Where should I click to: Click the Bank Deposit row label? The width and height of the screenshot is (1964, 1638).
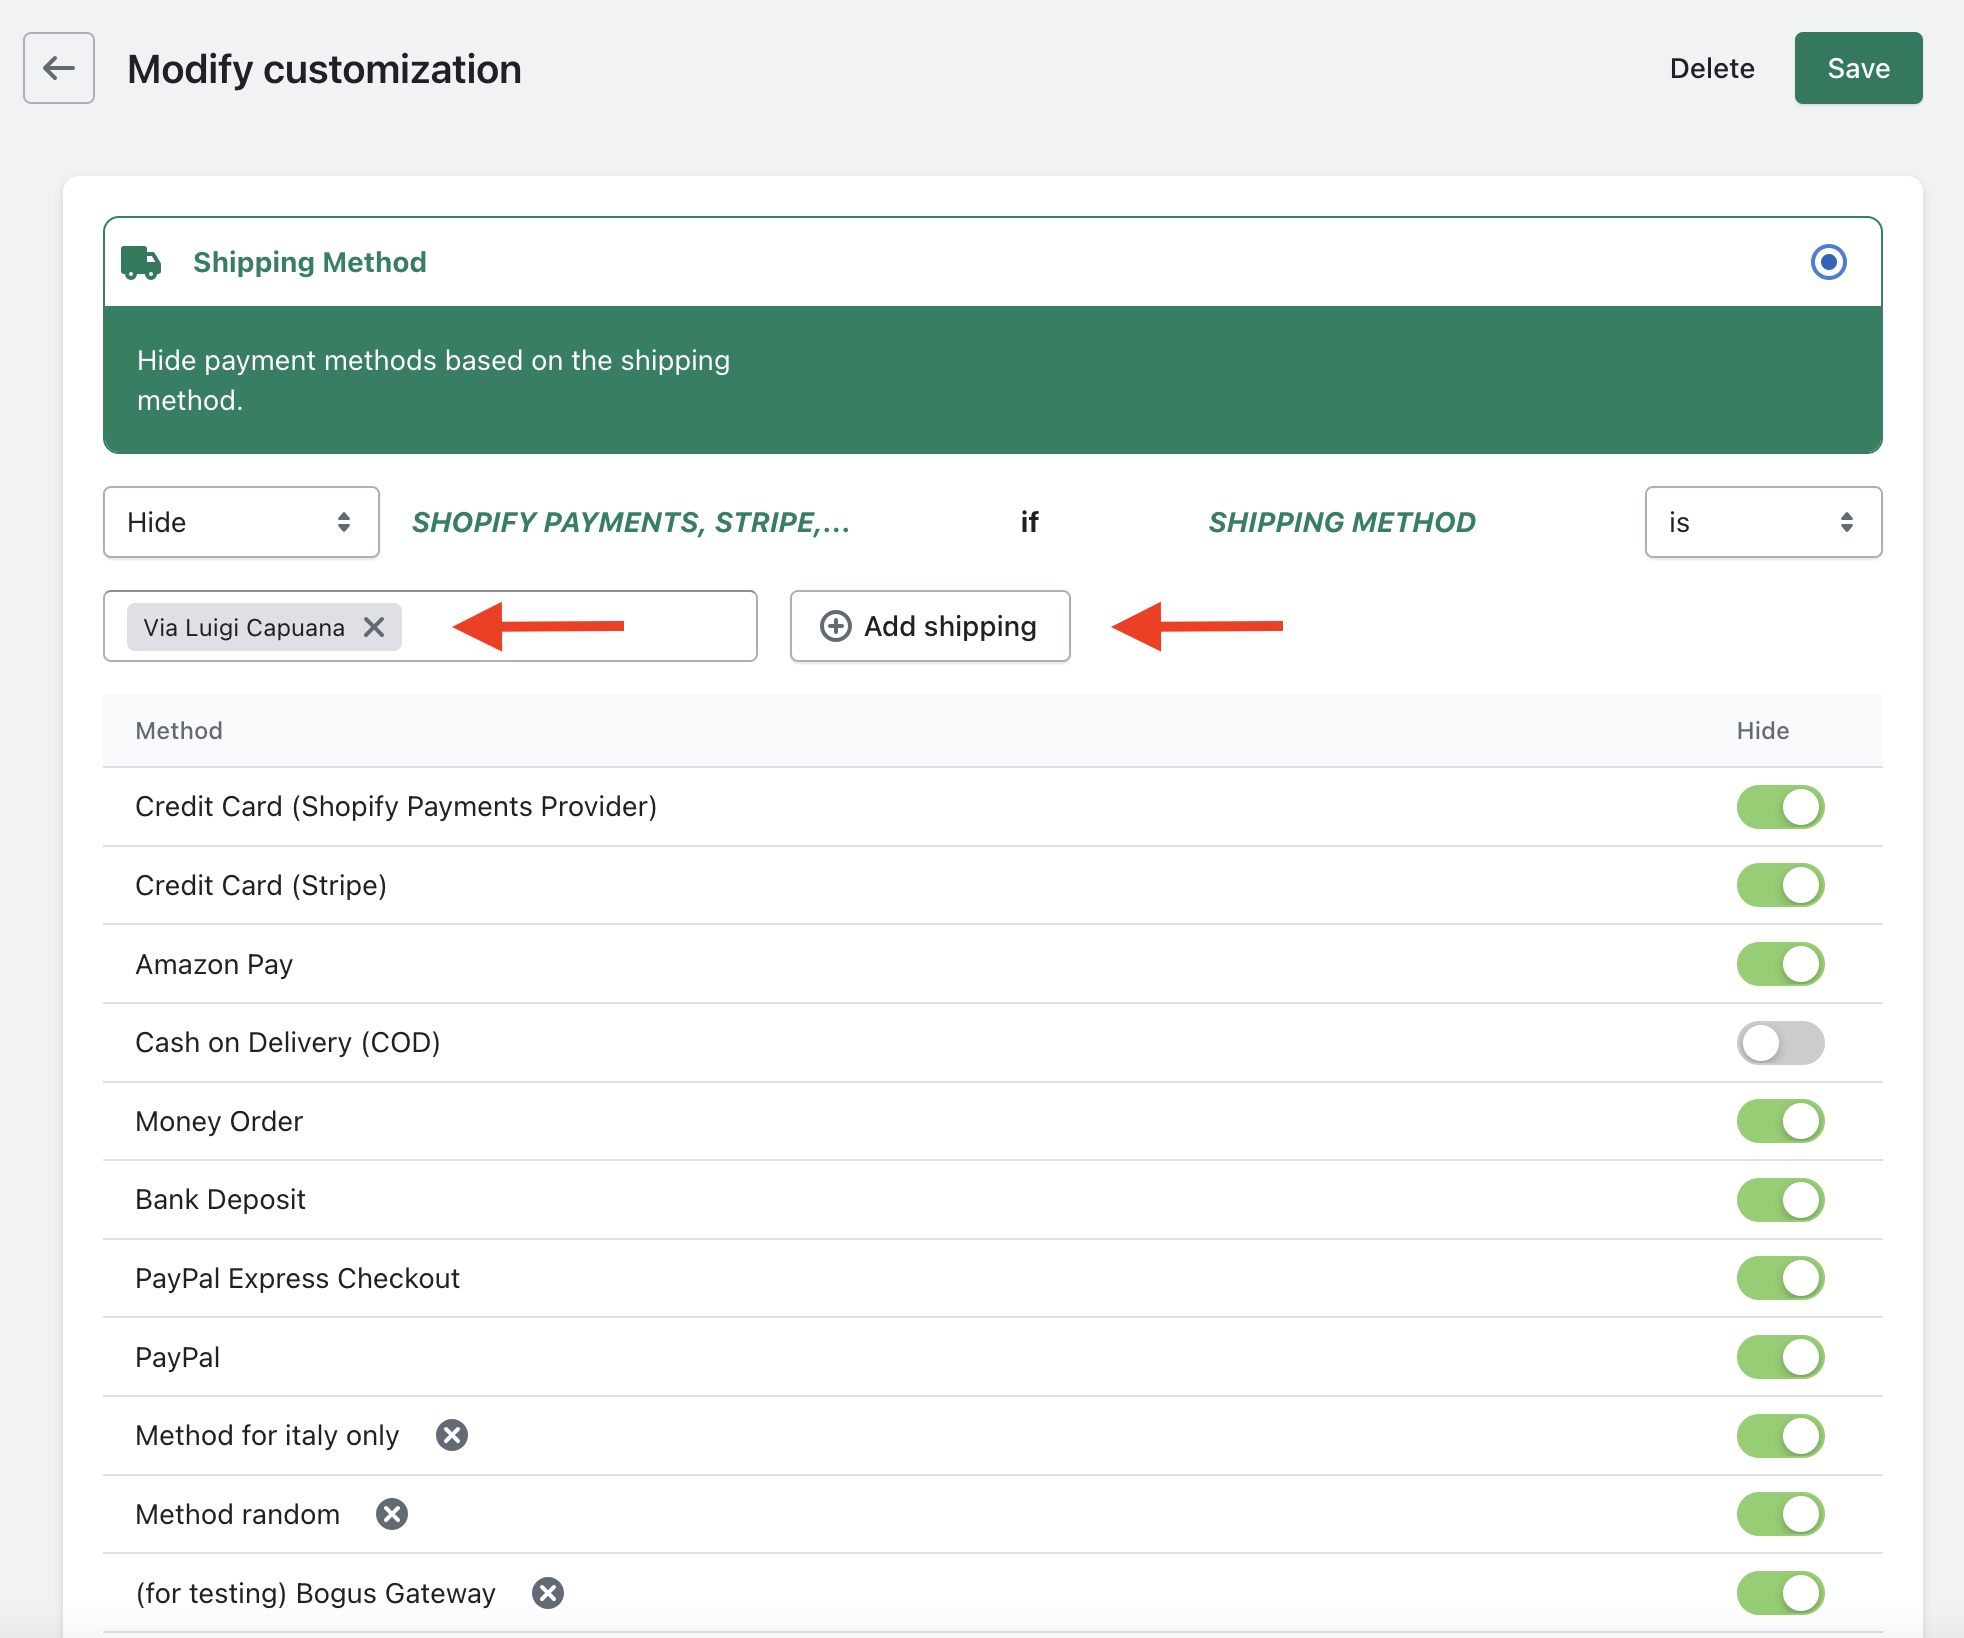[220, 1199]
